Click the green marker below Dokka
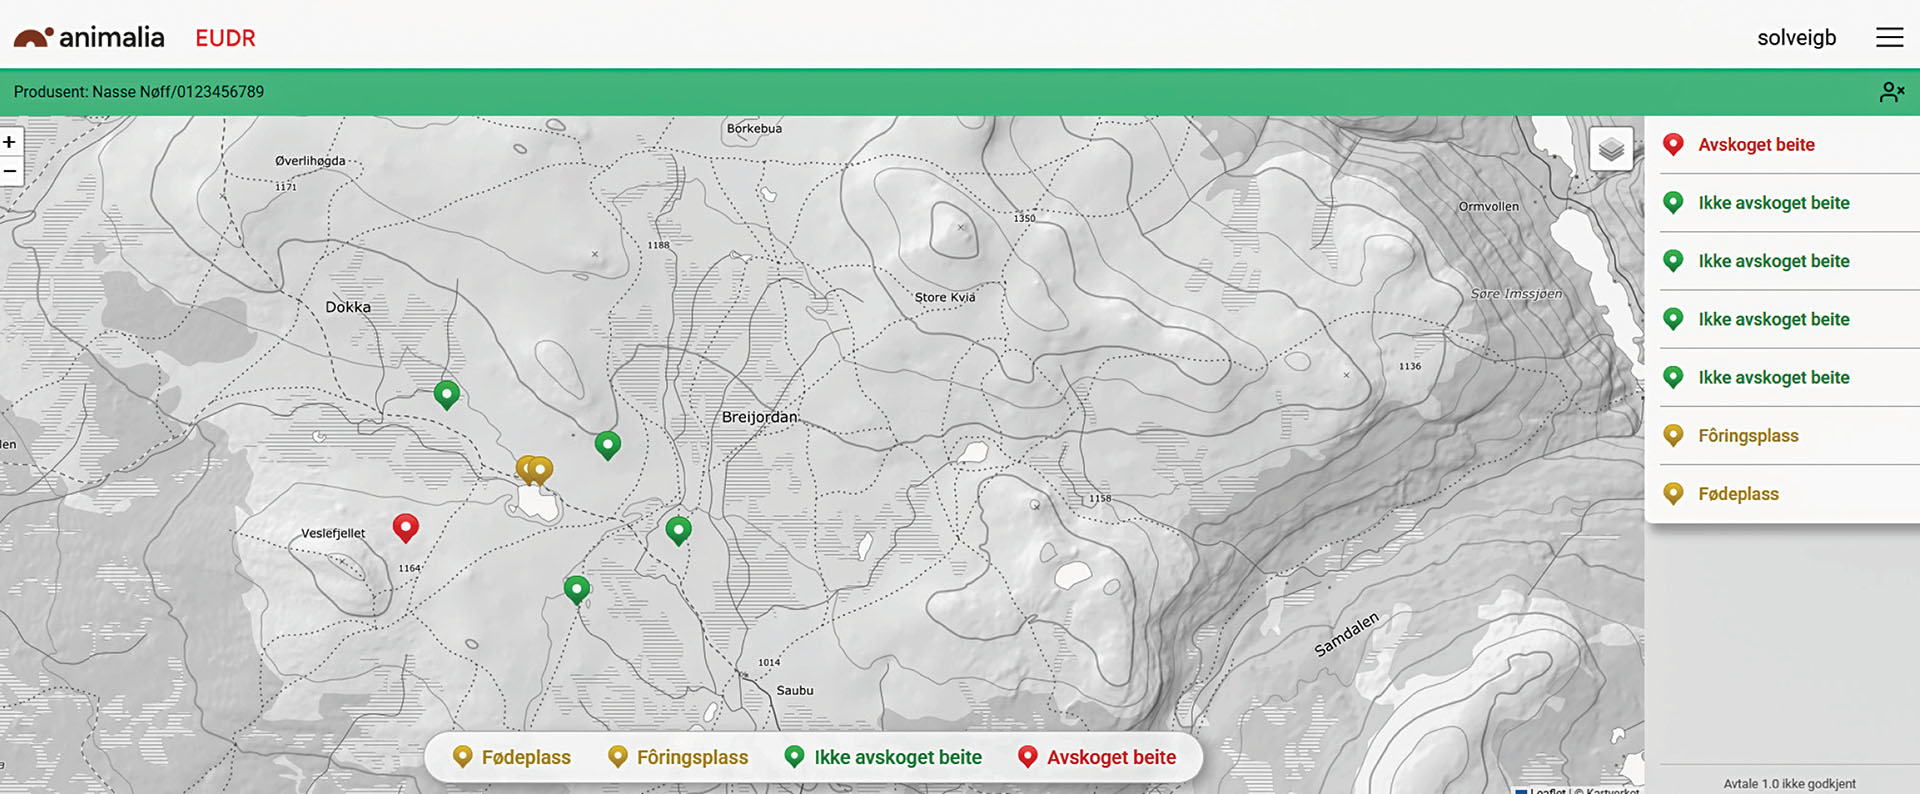The width and height of the screenshot is (1920, 794). click(x=447, y=393)
